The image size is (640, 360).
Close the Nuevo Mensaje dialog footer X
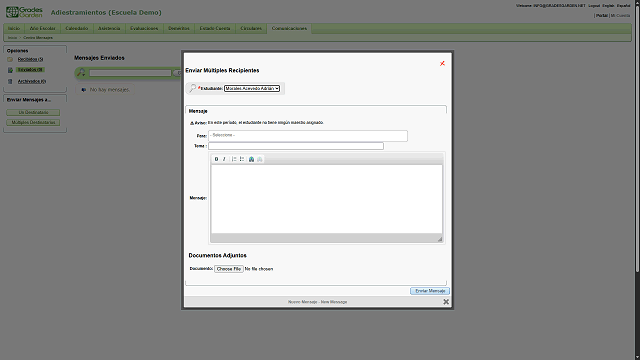click(x=446, y=302)
